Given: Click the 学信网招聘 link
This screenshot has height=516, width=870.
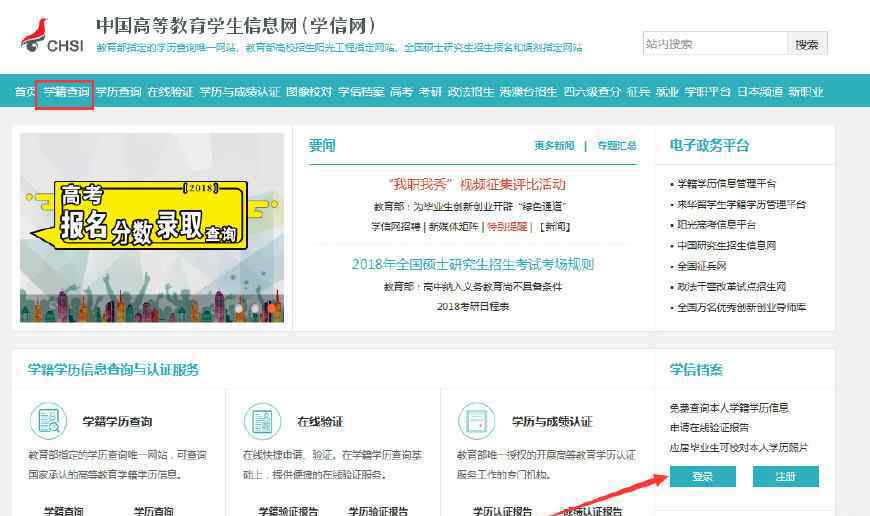Looking at the screenshot, I should 396,226.
